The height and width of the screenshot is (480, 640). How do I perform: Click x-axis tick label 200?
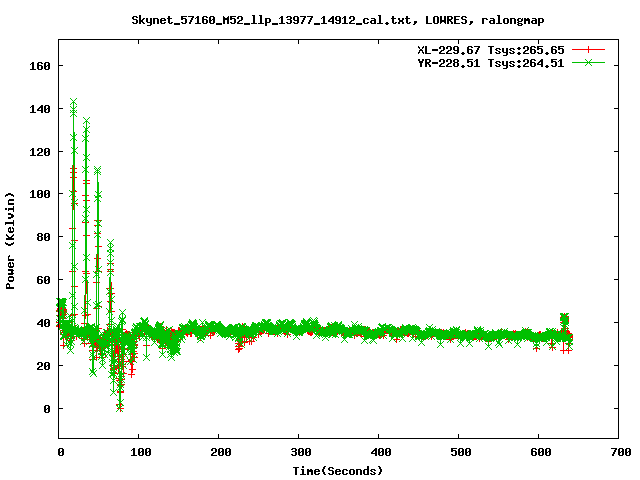point(221,452)
